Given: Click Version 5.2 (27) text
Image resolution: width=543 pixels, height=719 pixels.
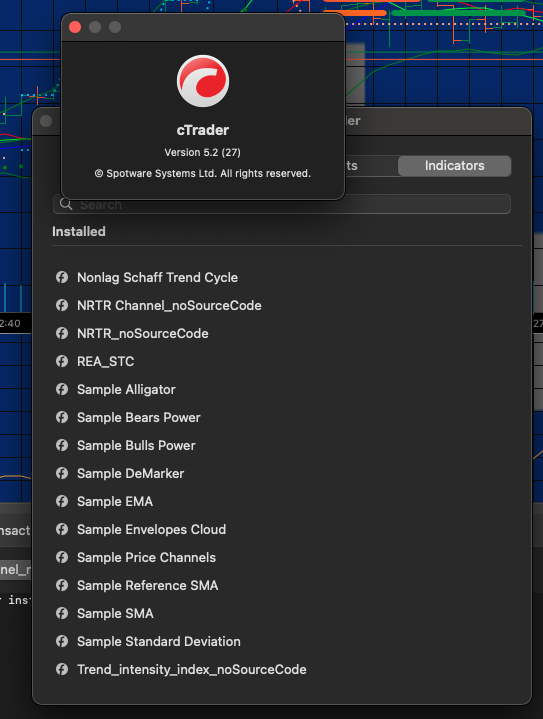Looking at the screenshot, I should pos(203,152).
